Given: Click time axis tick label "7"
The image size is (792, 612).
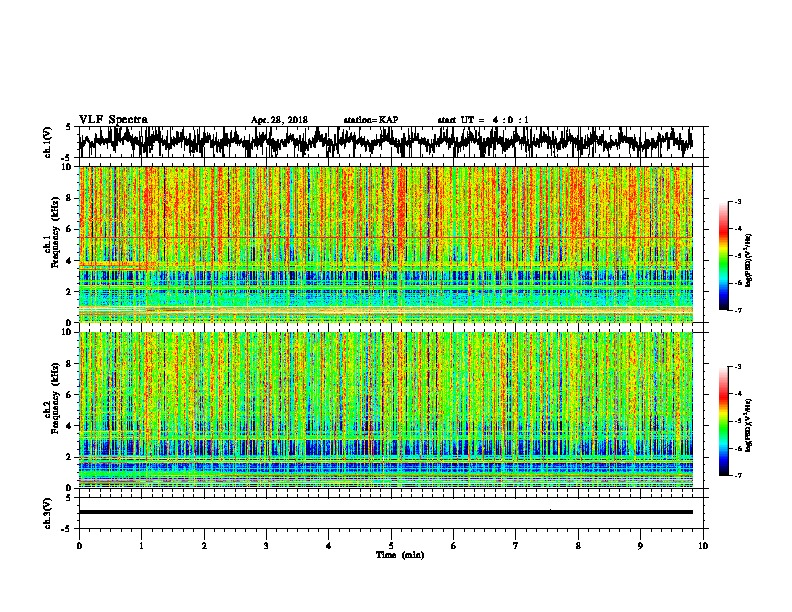Looking at the screenshot, I should [x=516, y=546].
